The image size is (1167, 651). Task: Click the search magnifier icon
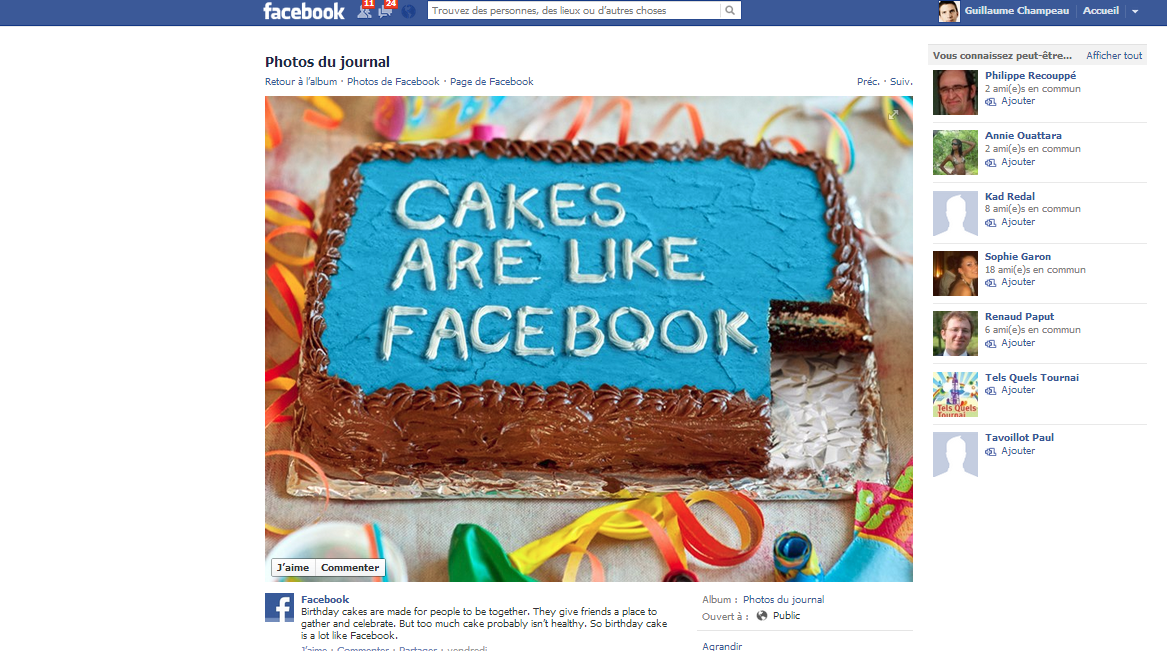(730, 10)
